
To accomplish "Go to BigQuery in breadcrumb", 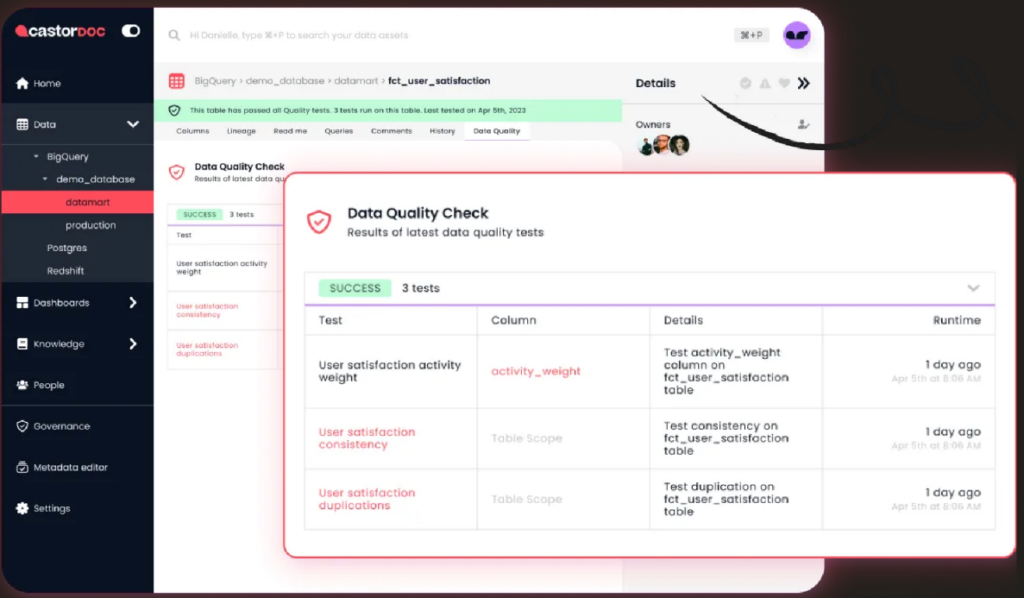I will tap(215, 81).
